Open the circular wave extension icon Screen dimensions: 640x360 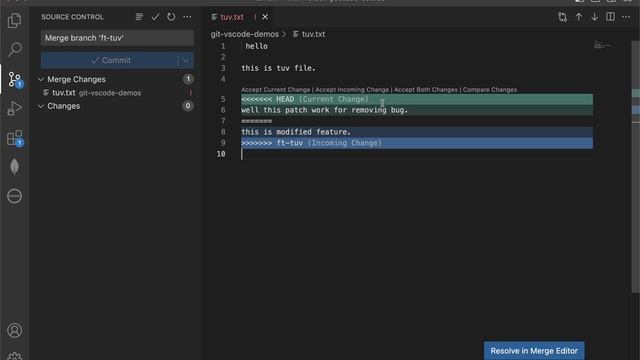point(14,196)
